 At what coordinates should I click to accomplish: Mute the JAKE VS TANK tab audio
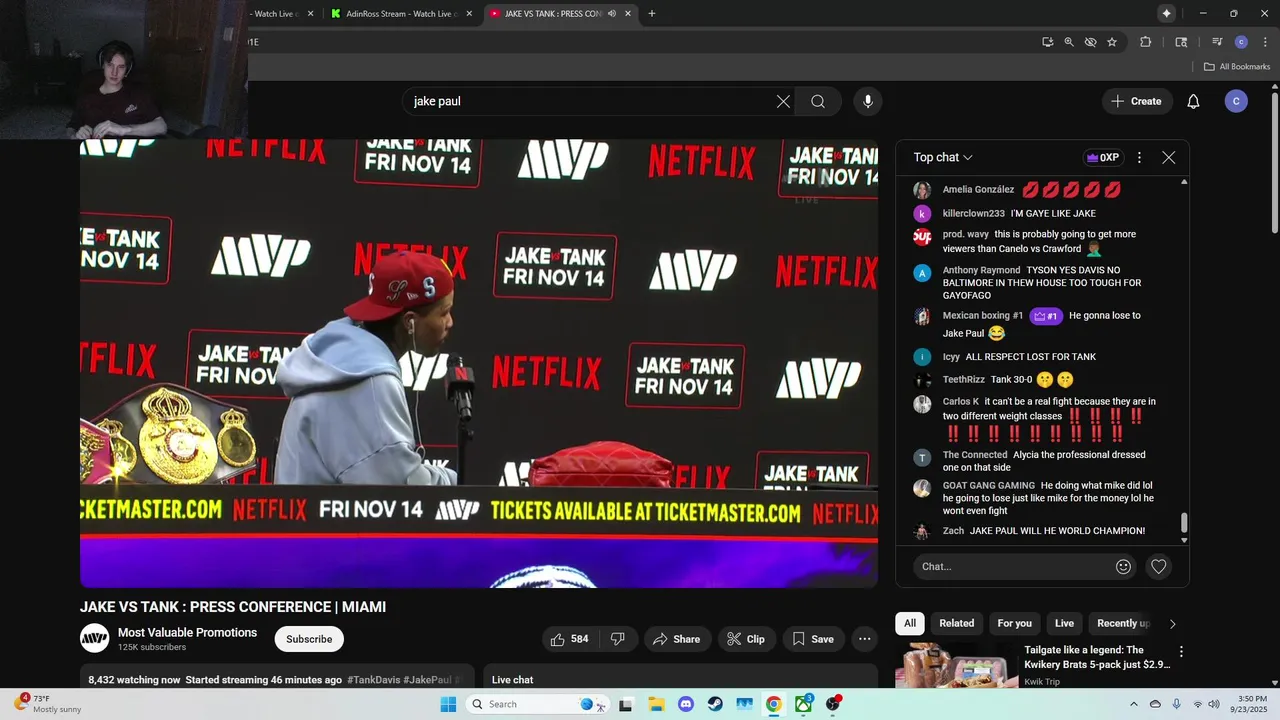tap(611, 14)
